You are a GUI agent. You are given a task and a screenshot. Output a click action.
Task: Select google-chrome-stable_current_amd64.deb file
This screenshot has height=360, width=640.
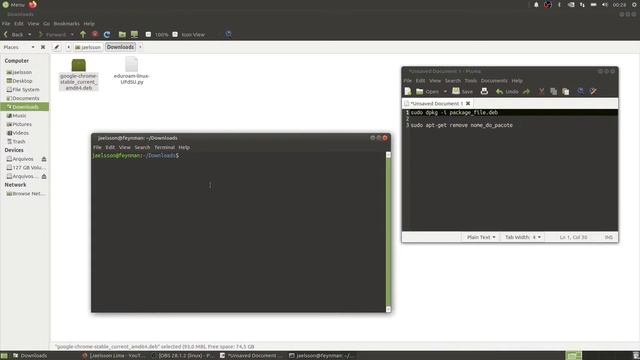79,75
